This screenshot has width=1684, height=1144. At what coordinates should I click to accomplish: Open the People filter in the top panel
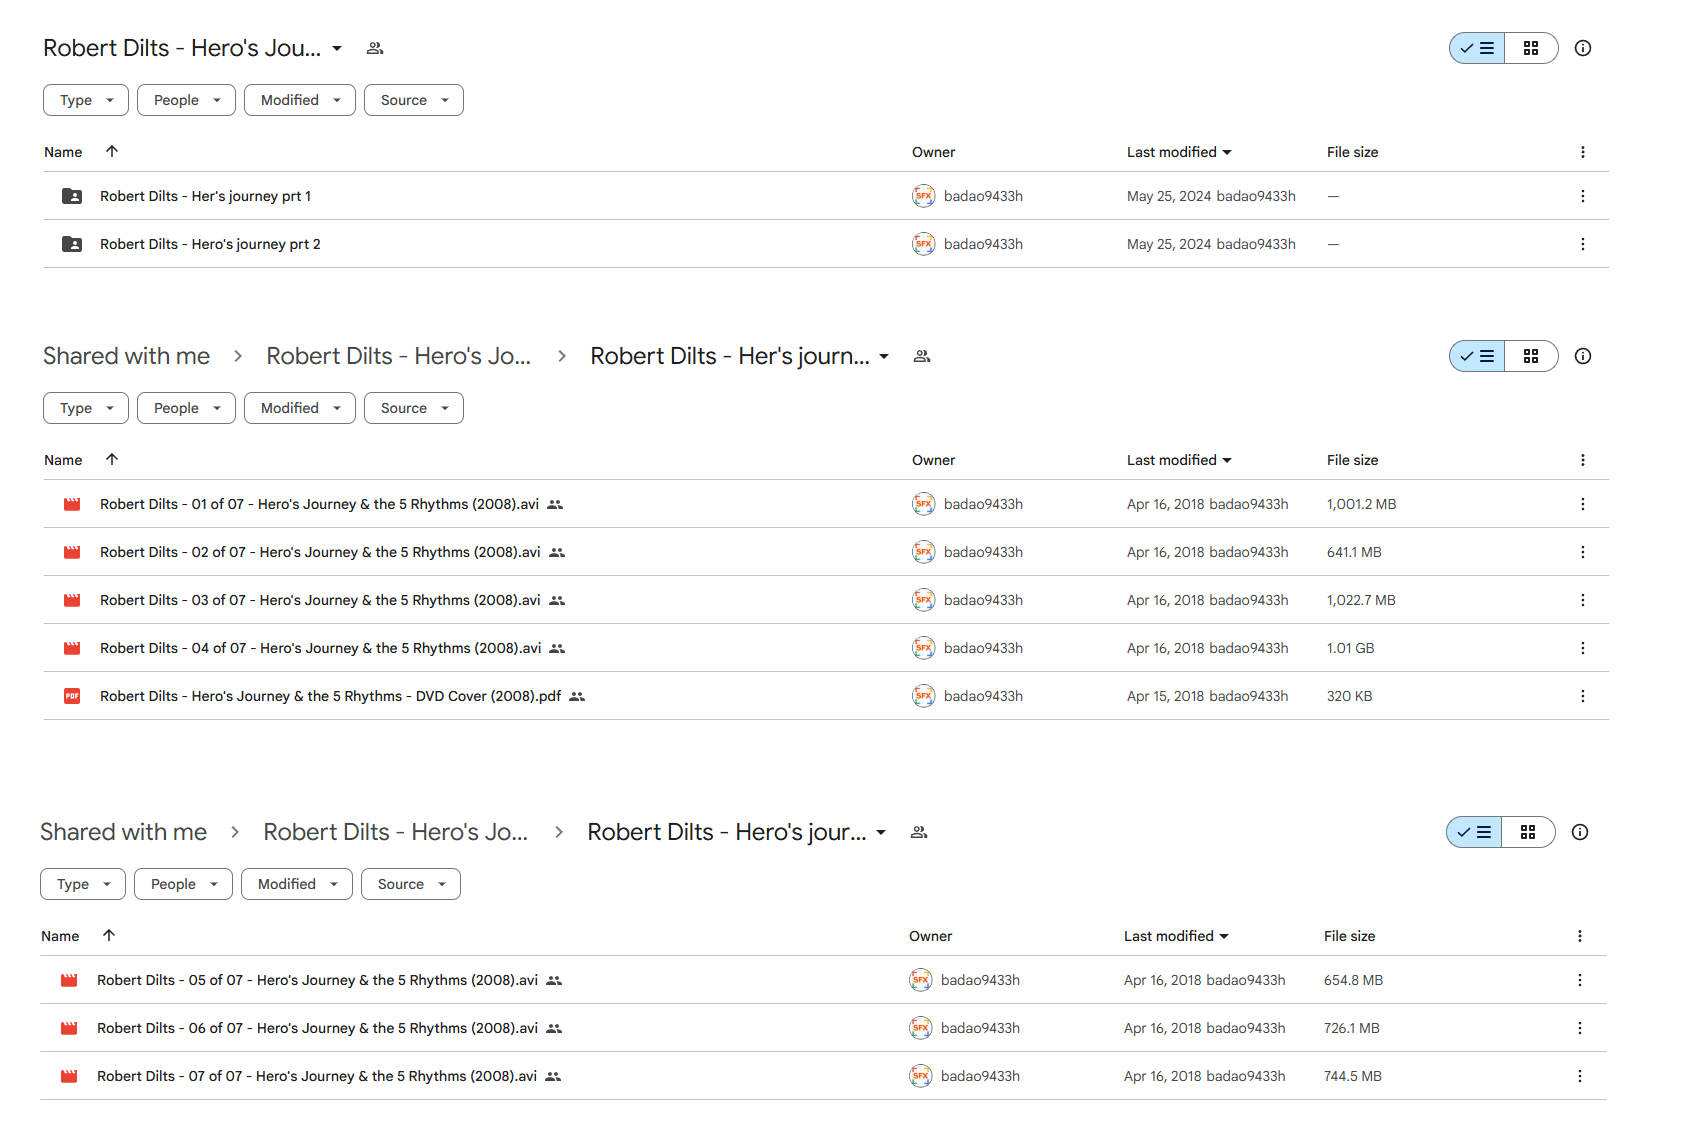coord(187,100)
